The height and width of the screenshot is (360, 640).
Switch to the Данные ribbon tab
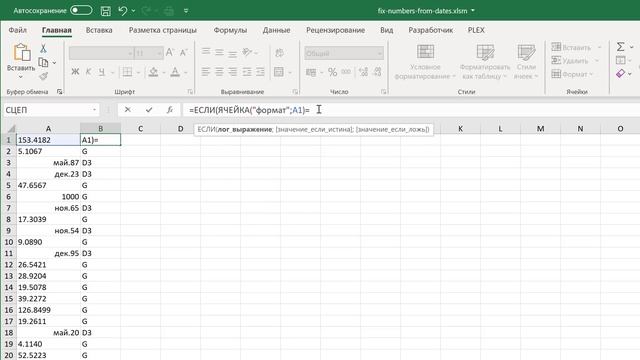[x=276, y=30]
